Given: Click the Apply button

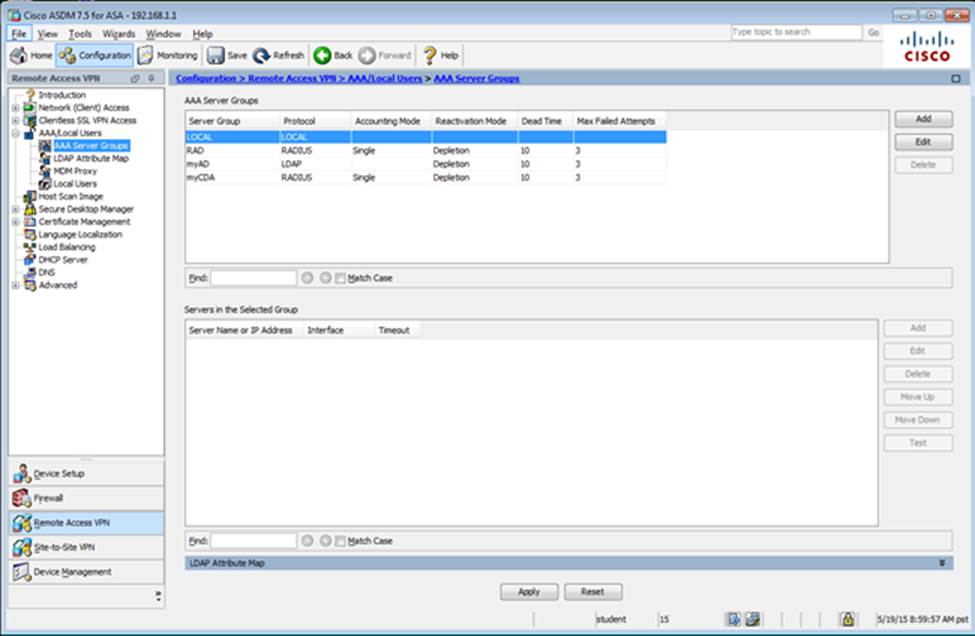Looking at the screenshot, I should pyautogui.click(x=529, y=592).
